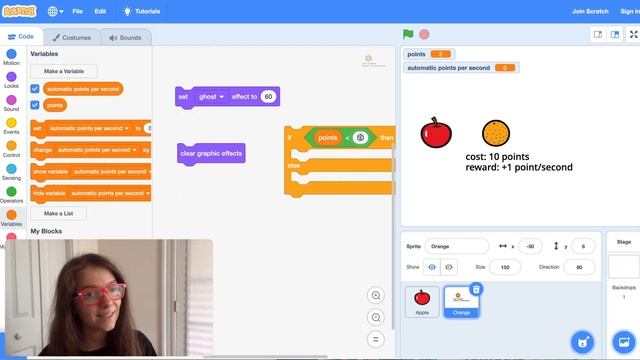Switch to small stage layout

(598, 35)
